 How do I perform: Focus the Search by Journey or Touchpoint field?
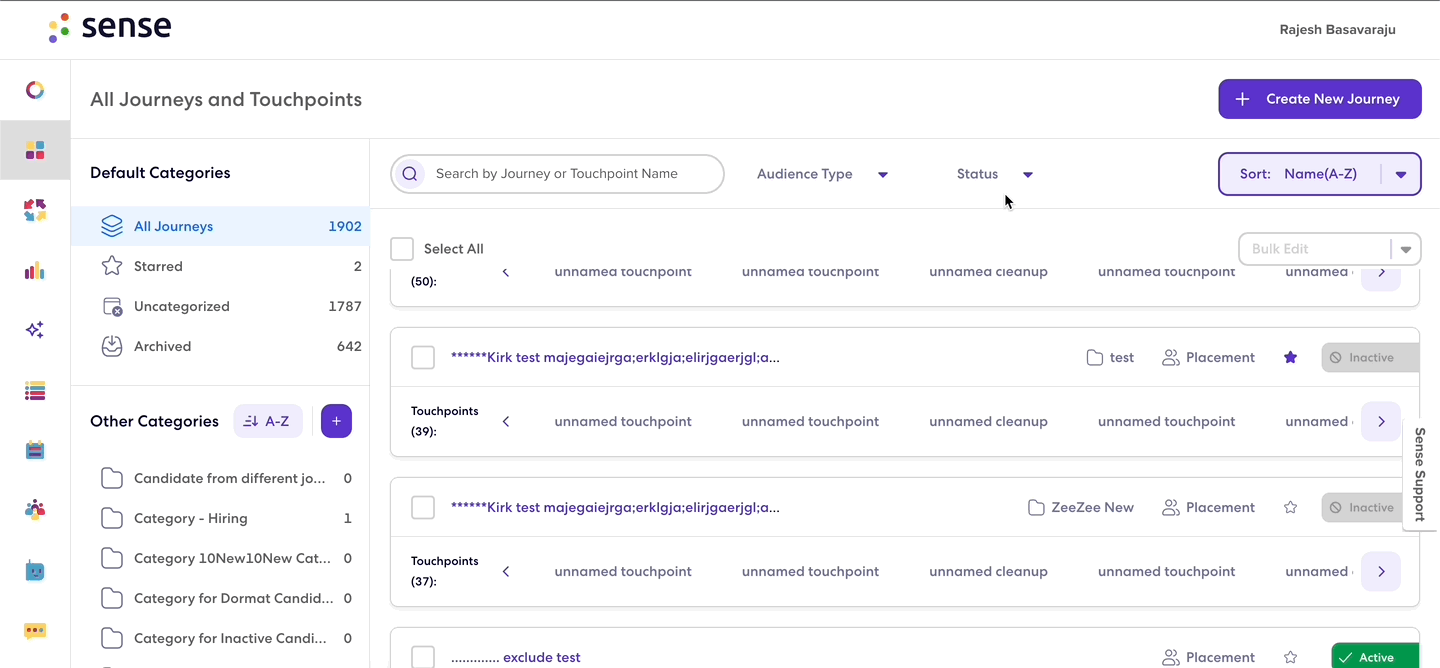coord(557,174)
